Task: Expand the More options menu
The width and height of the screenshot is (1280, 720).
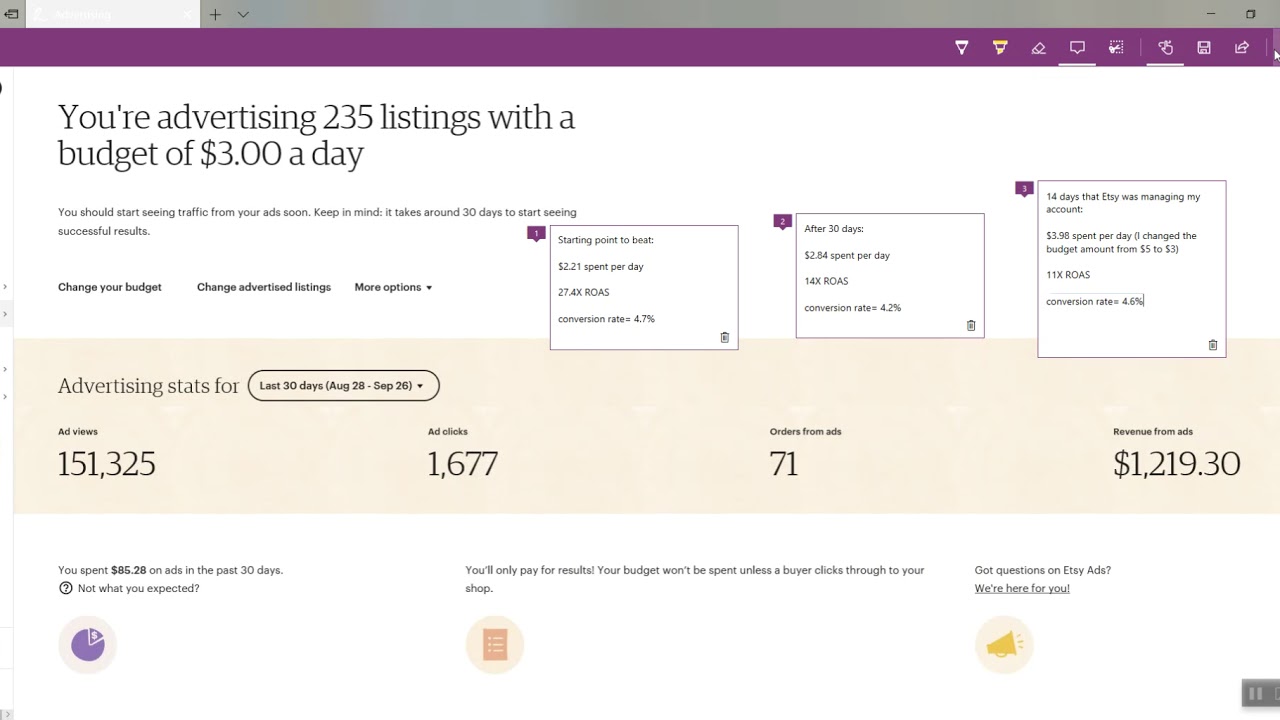Action: [x=392, y=287]
